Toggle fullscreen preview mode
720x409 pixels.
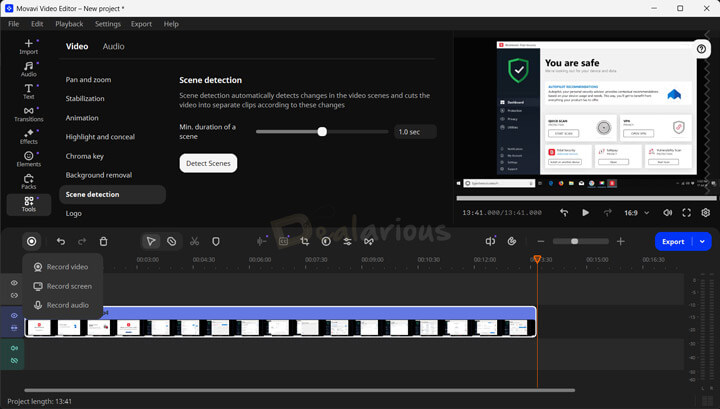pos(687,212)
